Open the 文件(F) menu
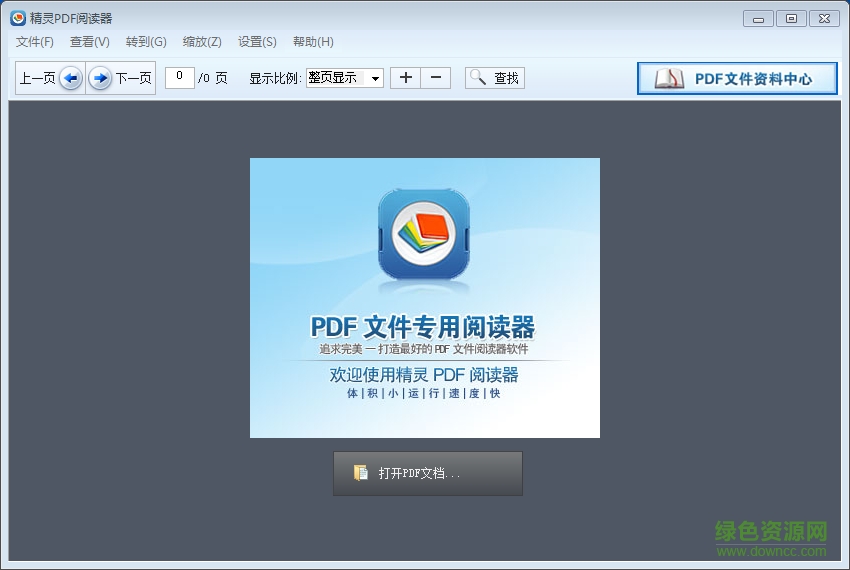Image resolution: width=850 pixels, height=570 pixels. pos(35,42)
